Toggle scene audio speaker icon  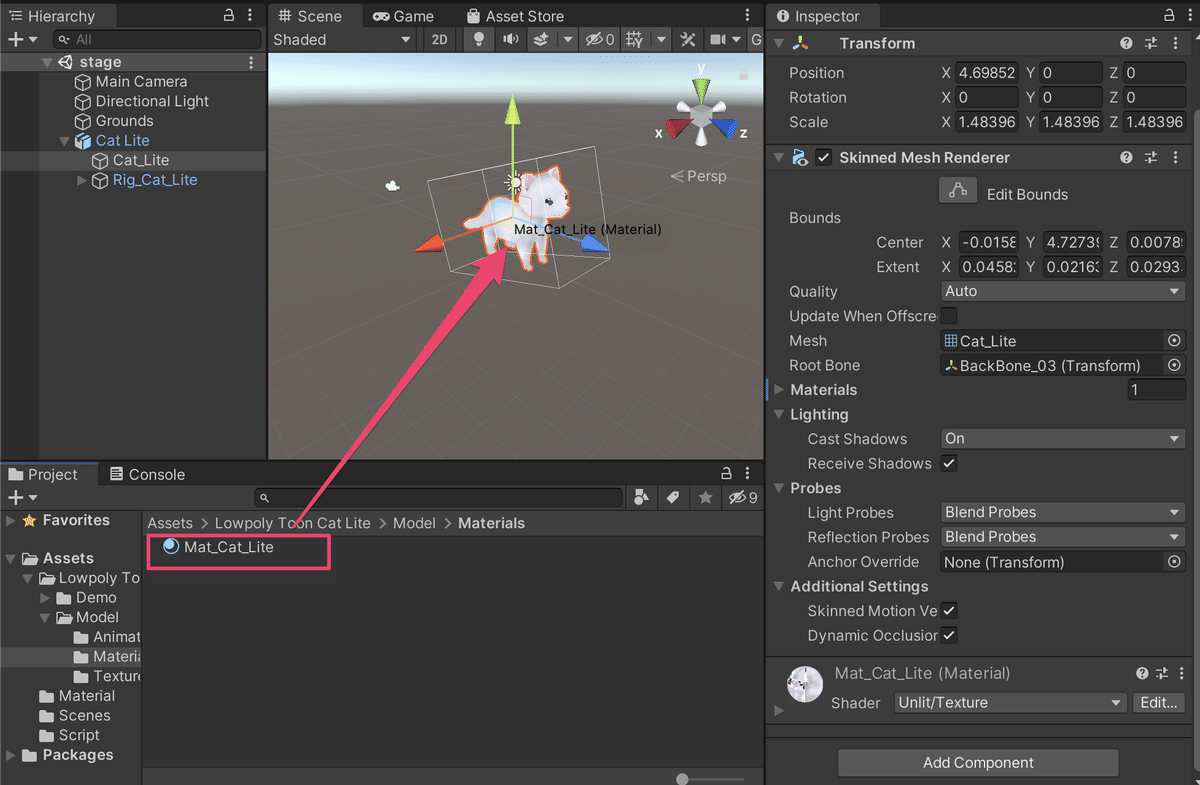pyautogui.click(x=510, y=40)
